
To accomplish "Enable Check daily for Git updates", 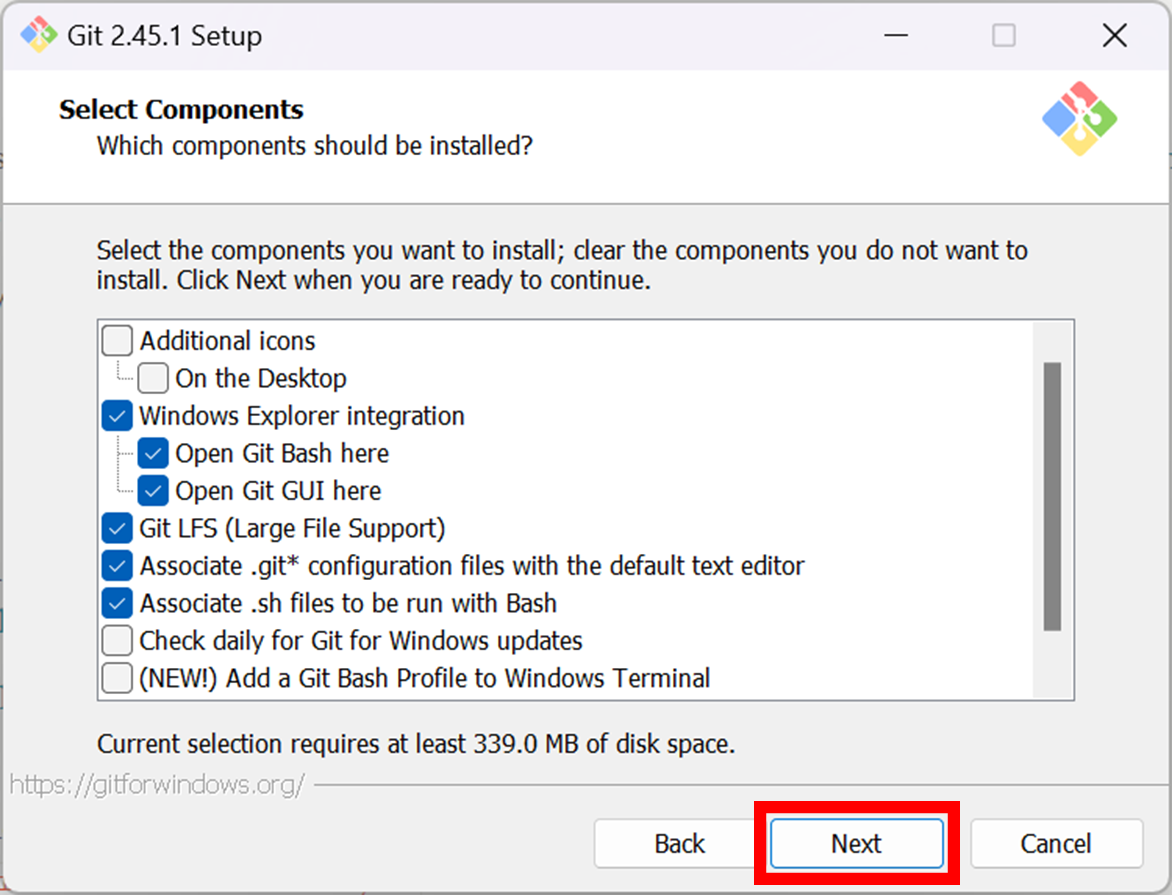I will (117, 640).
